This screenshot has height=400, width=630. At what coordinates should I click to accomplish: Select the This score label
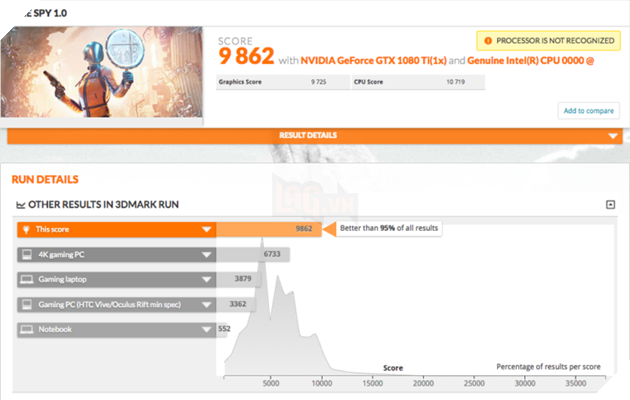52,229
